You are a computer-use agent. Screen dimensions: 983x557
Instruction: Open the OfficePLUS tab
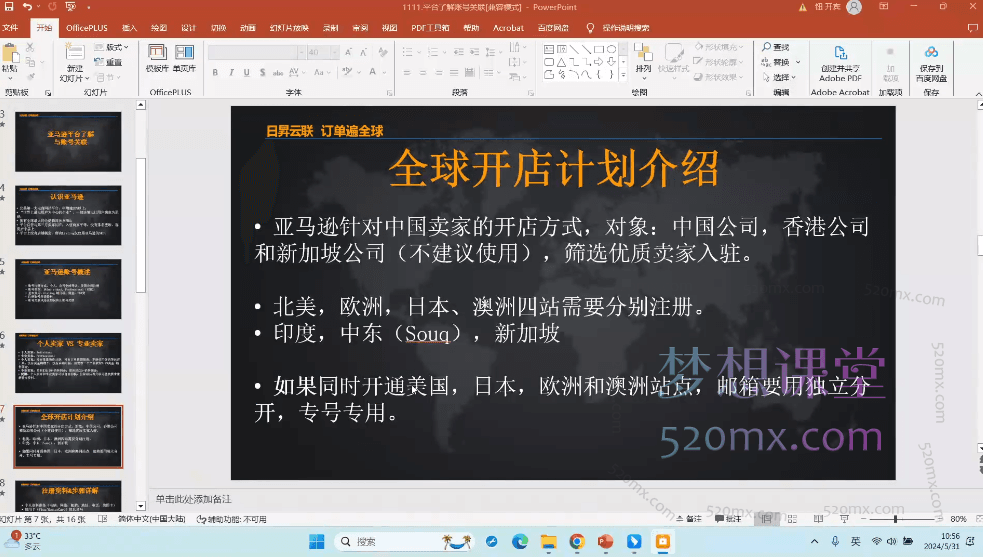click(x=87, y=28)
